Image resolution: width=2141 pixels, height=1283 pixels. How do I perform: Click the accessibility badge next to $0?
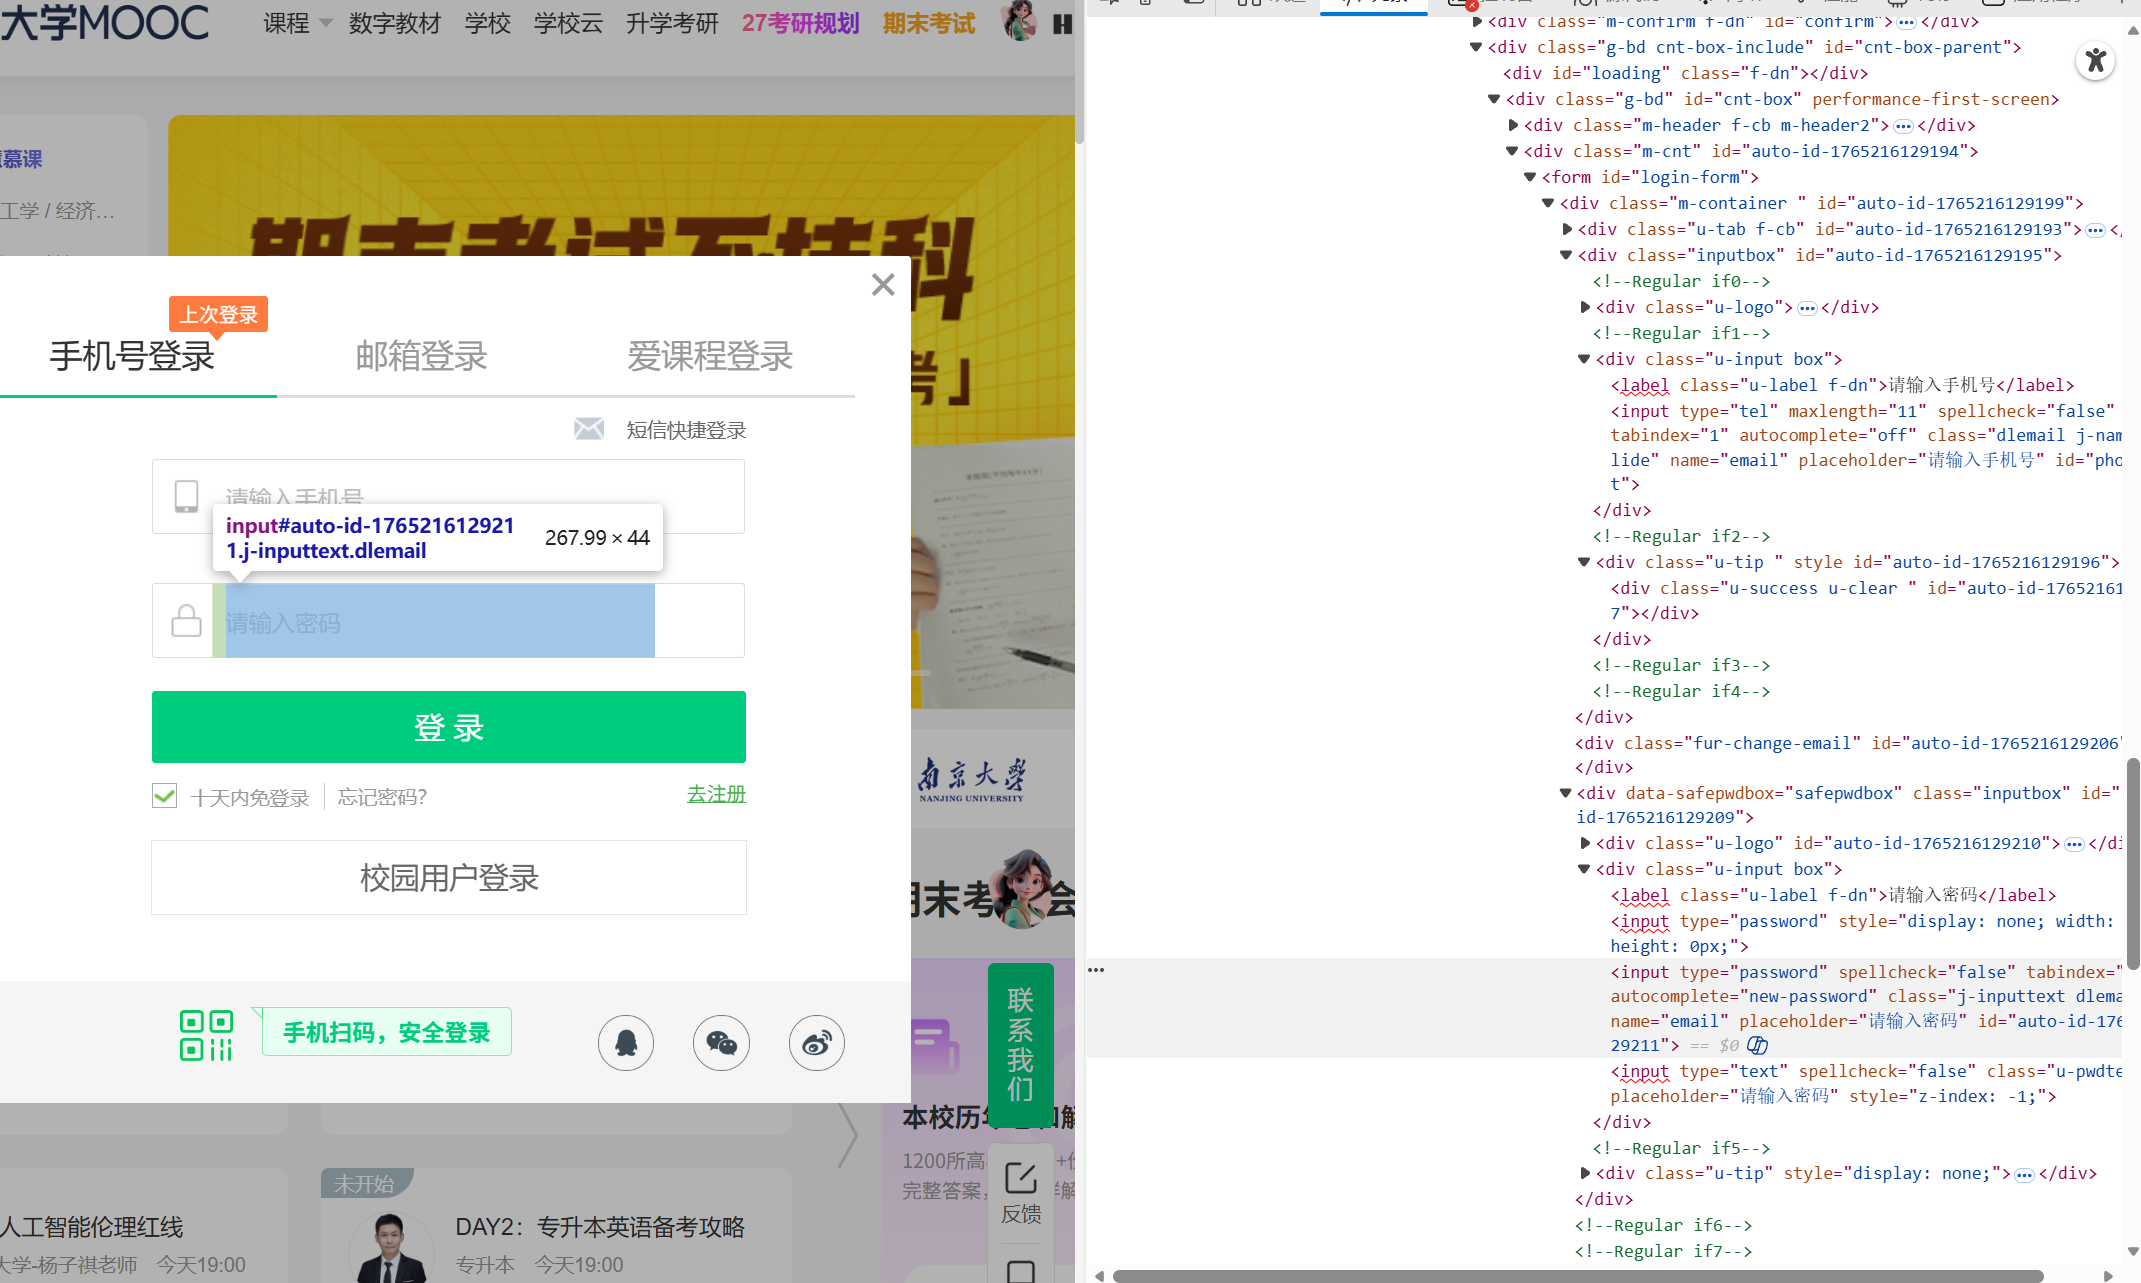point(1758,1045)
